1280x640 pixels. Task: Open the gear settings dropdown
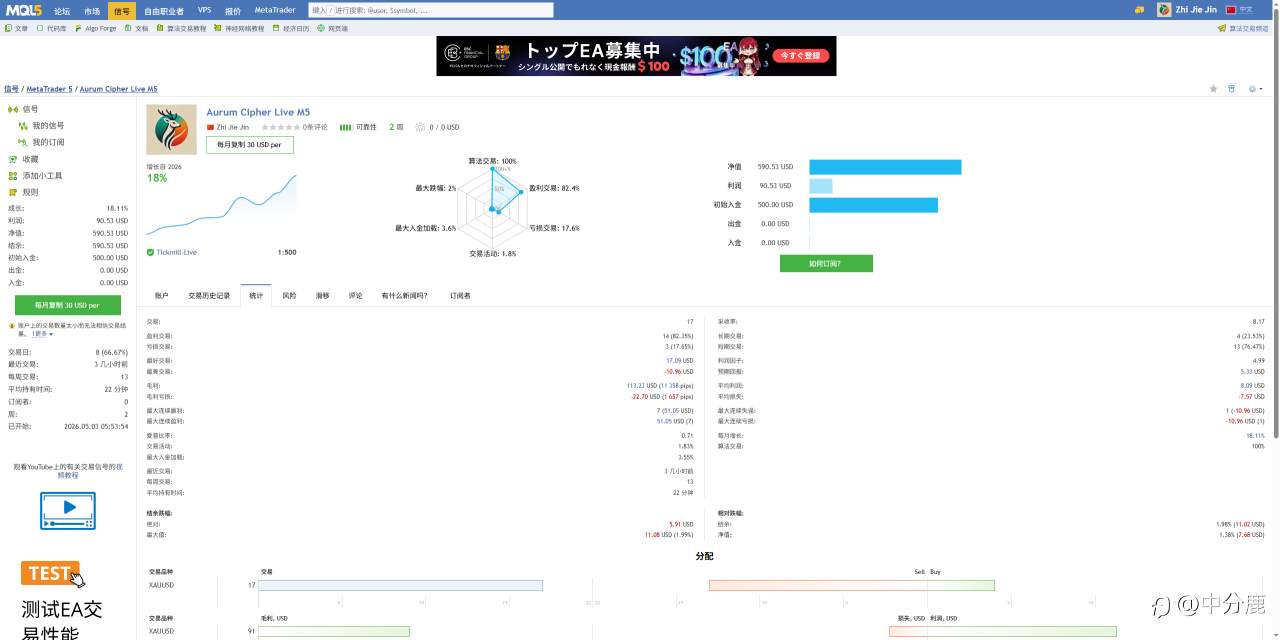tap(1255, 89)
